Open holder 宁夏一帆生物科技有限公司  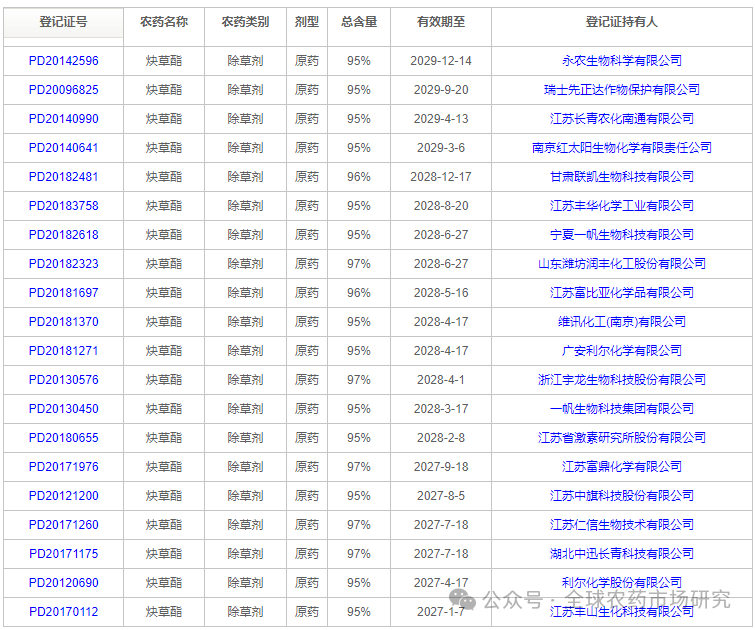(622, 235)
